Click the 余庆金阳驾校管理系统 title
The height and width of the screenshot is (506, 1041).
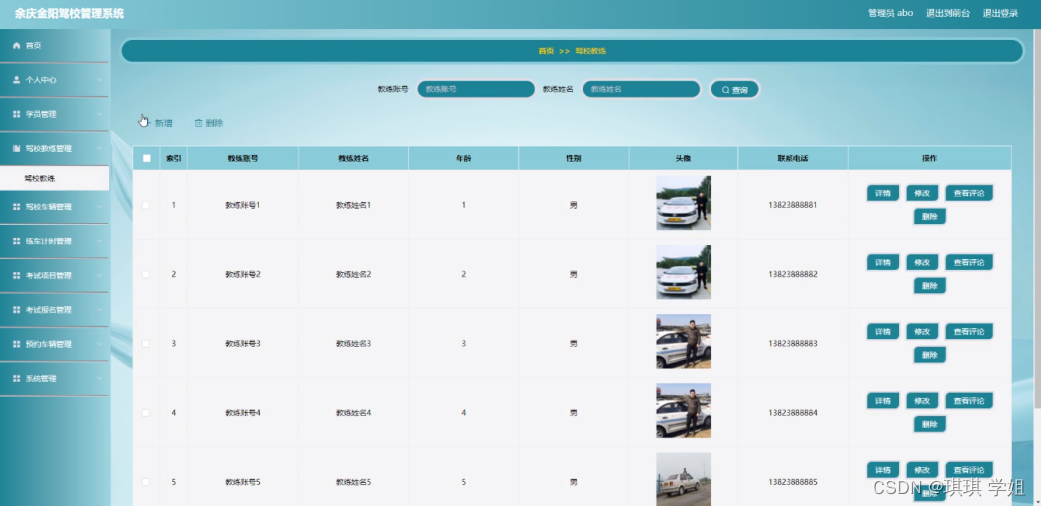tap(69, 13)
